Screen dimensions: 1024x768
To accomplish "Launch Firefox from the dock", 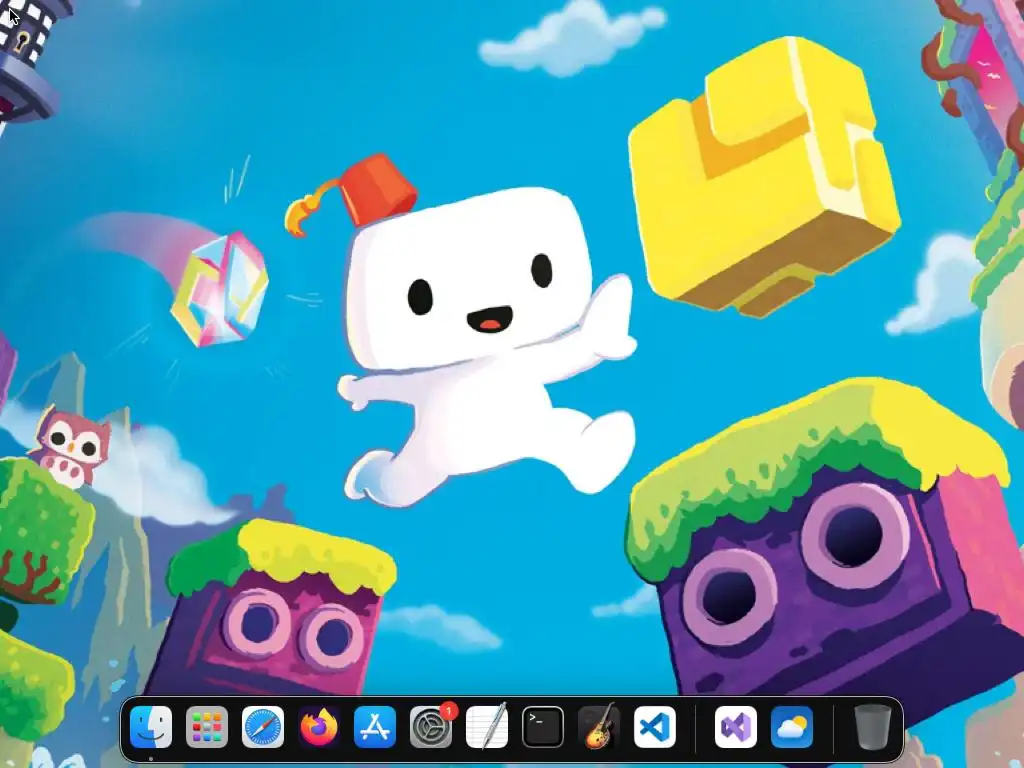I will 319,727.
